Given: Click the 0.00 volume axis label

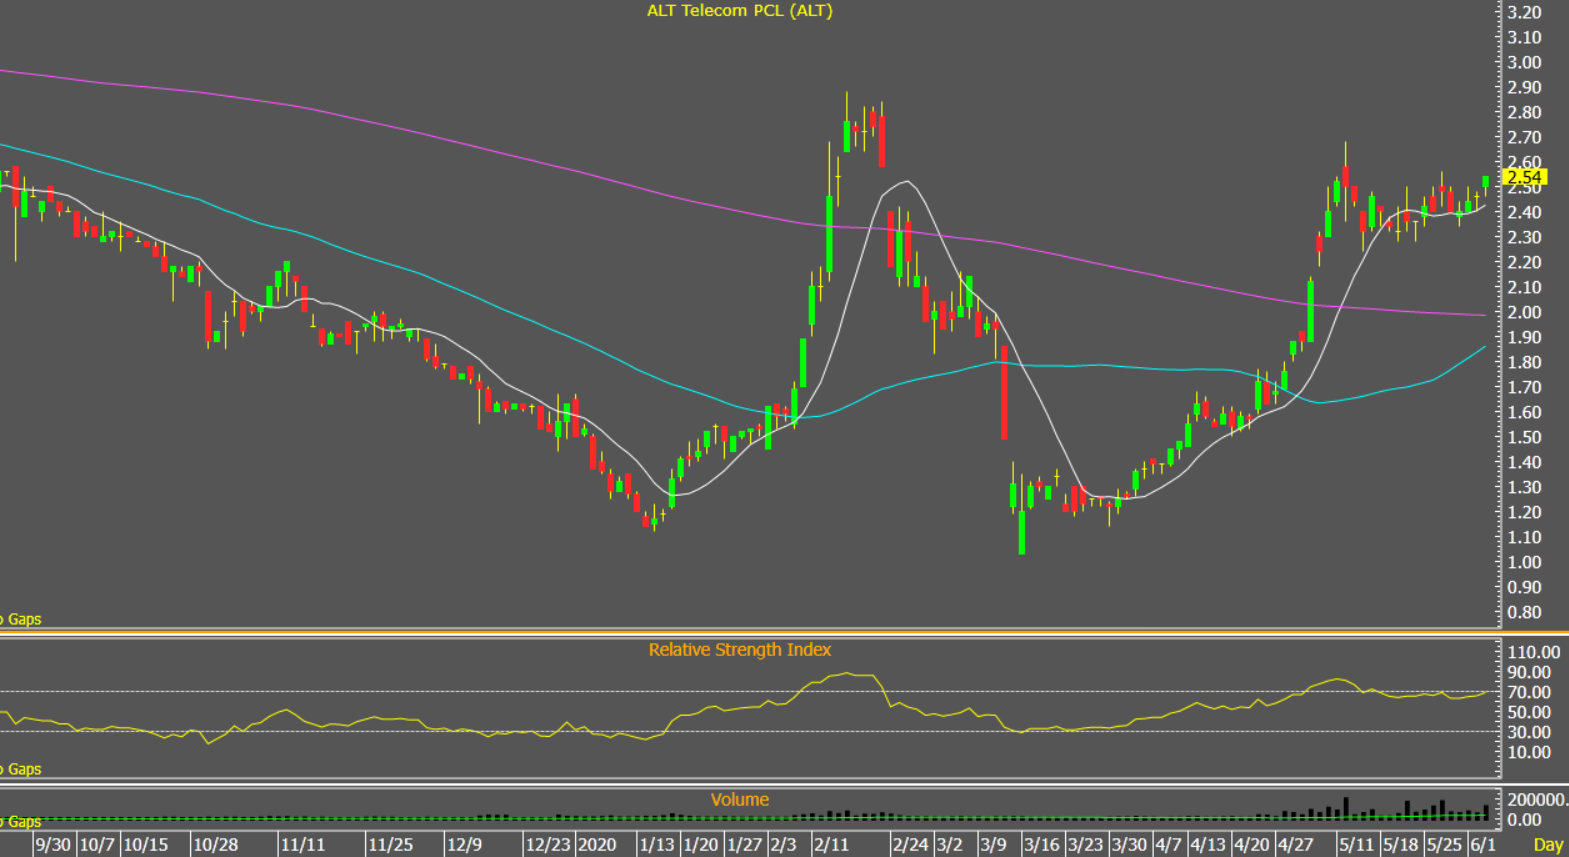Looking at the screenshot, I should coord(1525,820).
